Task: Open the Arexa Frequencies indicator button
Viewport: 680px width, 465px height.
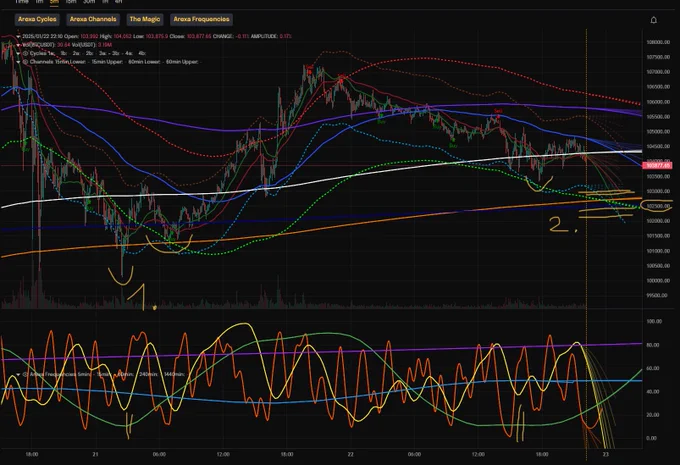Action: click(201, 19)
